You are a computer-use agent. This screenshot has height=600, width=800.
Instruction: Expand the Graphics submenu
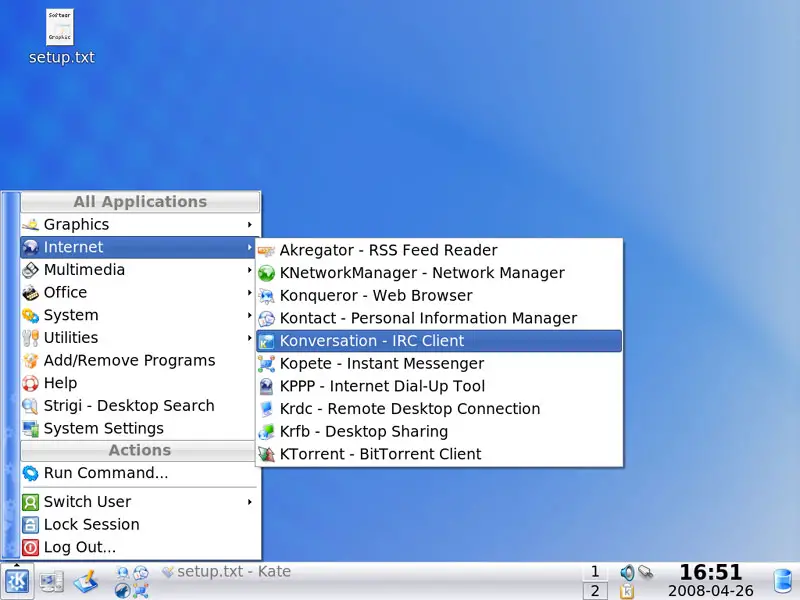(140, 224)
